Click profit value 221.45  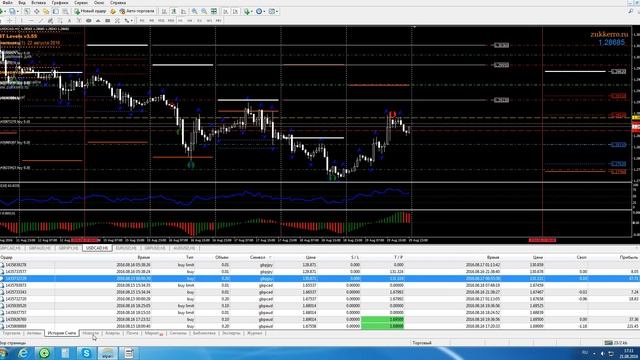[632, 326]
